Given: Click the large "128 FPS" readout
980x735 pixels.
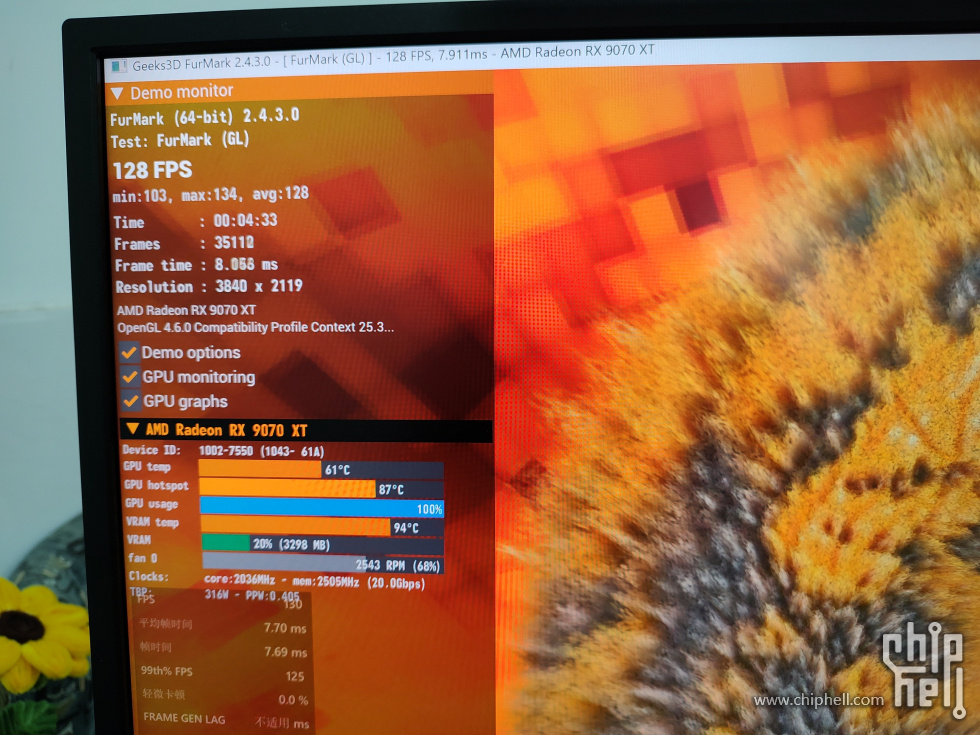Looking at the screenshot, I should 152,170.
